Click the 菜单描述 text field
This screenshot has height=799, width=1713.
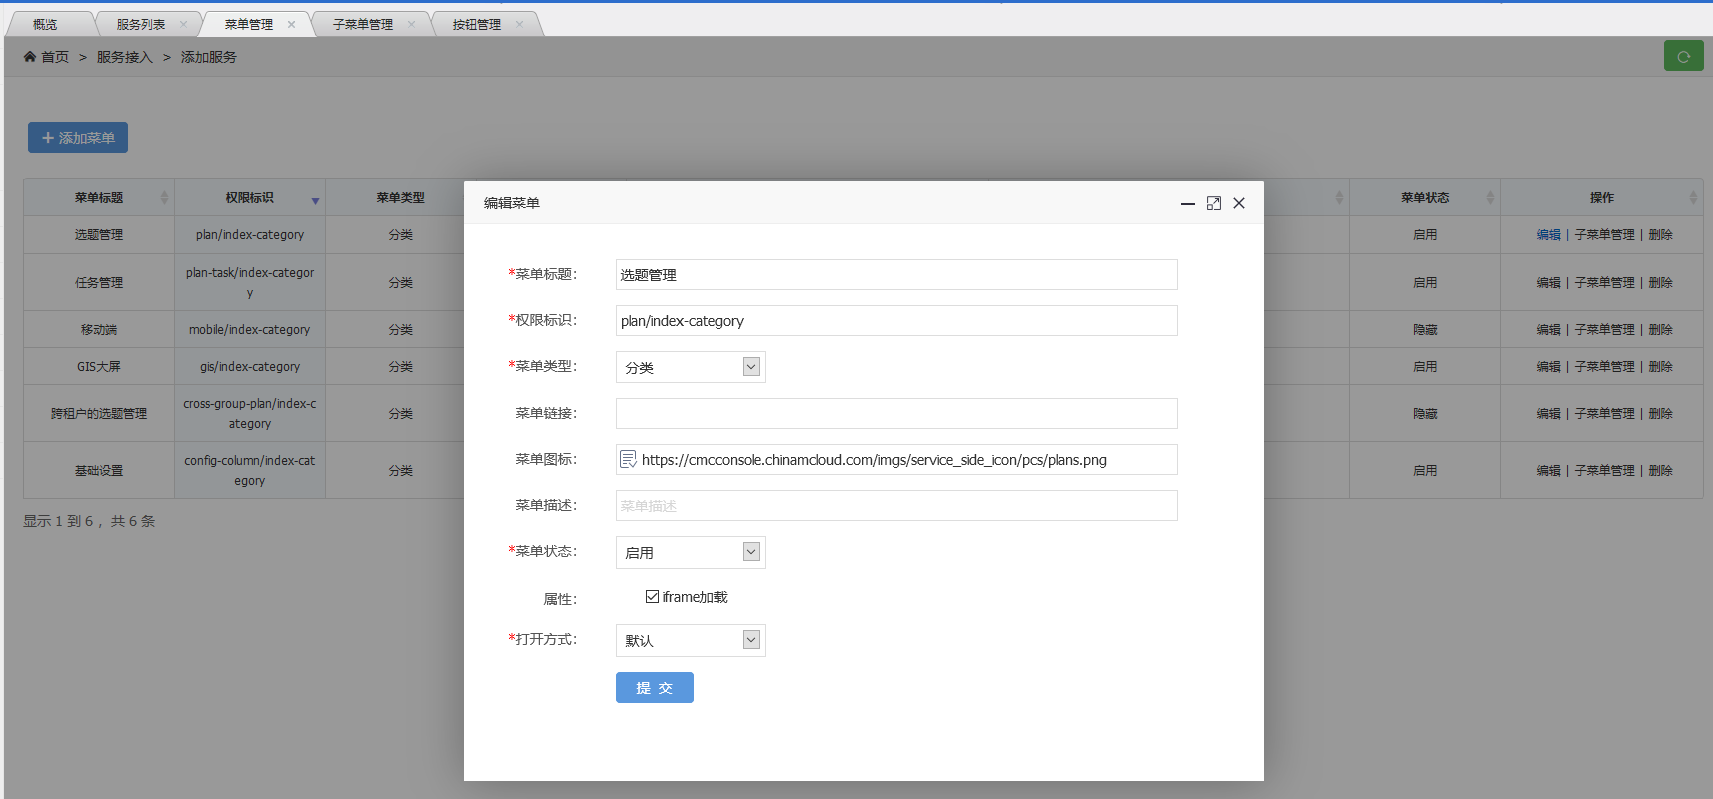pyautogui.click(x=896, y=506)
